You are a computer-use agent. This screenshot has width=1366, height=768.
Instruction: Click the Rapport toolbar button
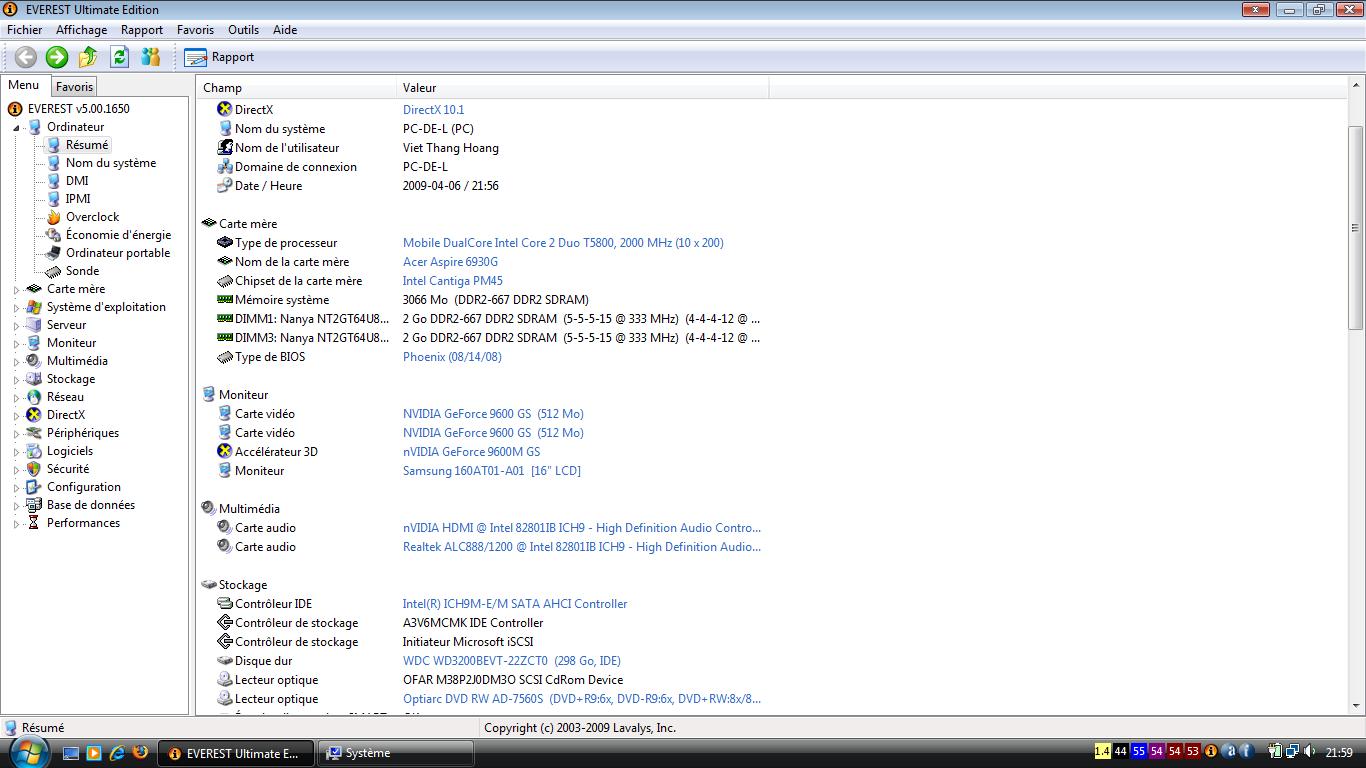click(220, 57)
